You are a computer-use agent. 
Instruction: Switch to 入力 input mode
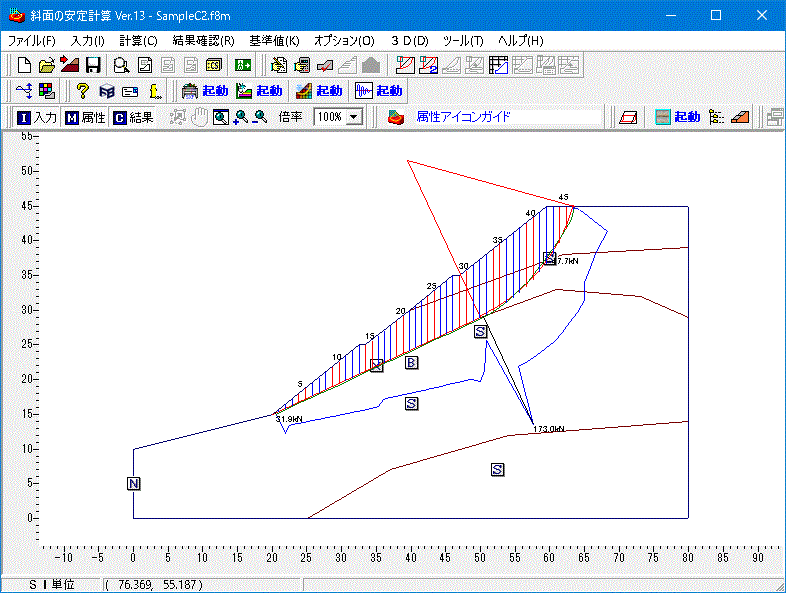(x=38, y=117)
